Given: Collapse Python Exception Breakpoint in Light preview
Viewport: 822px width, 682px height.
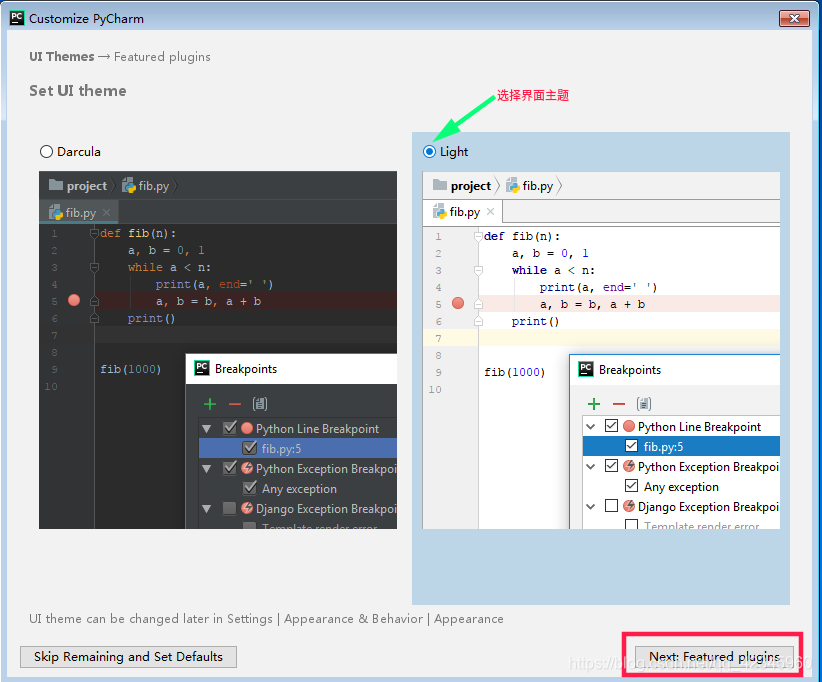Looking at the screenshot, I should (590, 467).
